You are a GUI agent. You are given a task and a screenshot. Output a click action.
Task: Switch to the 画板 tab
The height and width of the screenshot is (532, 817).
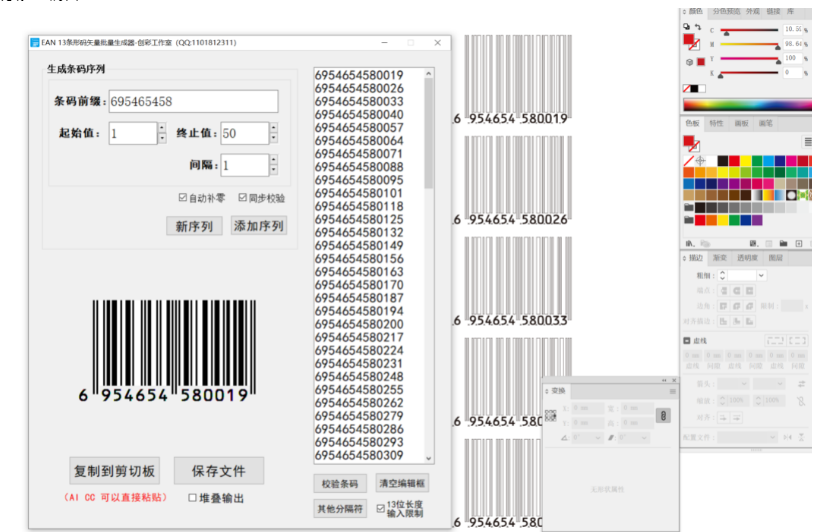click(741, 123)
